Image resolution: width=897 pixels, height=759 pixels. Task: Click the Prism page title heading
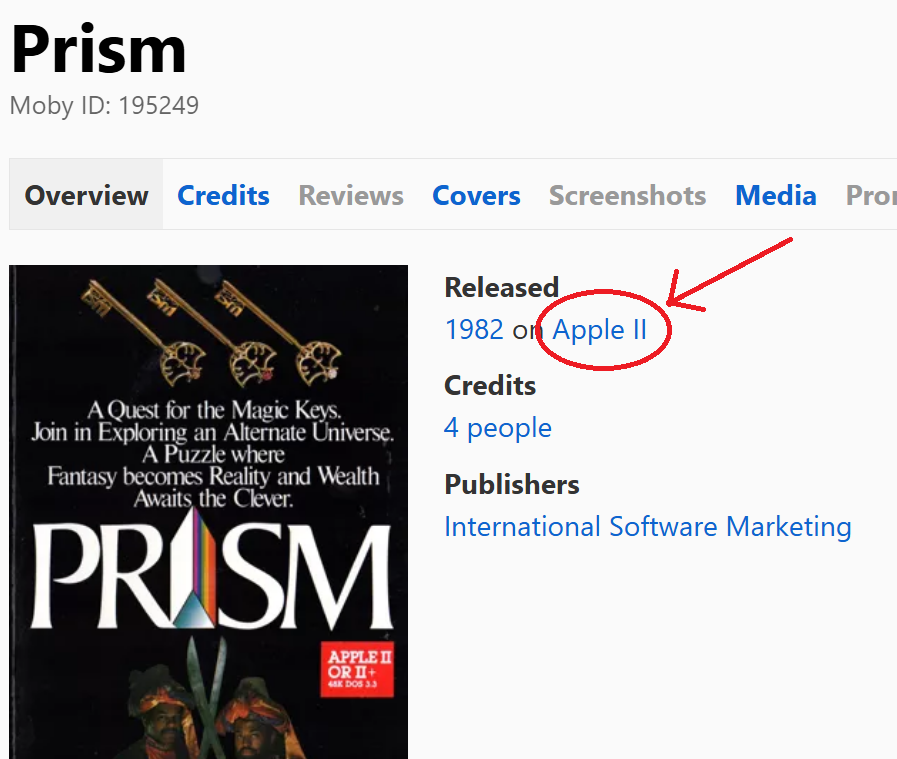(x=98, y=50)
